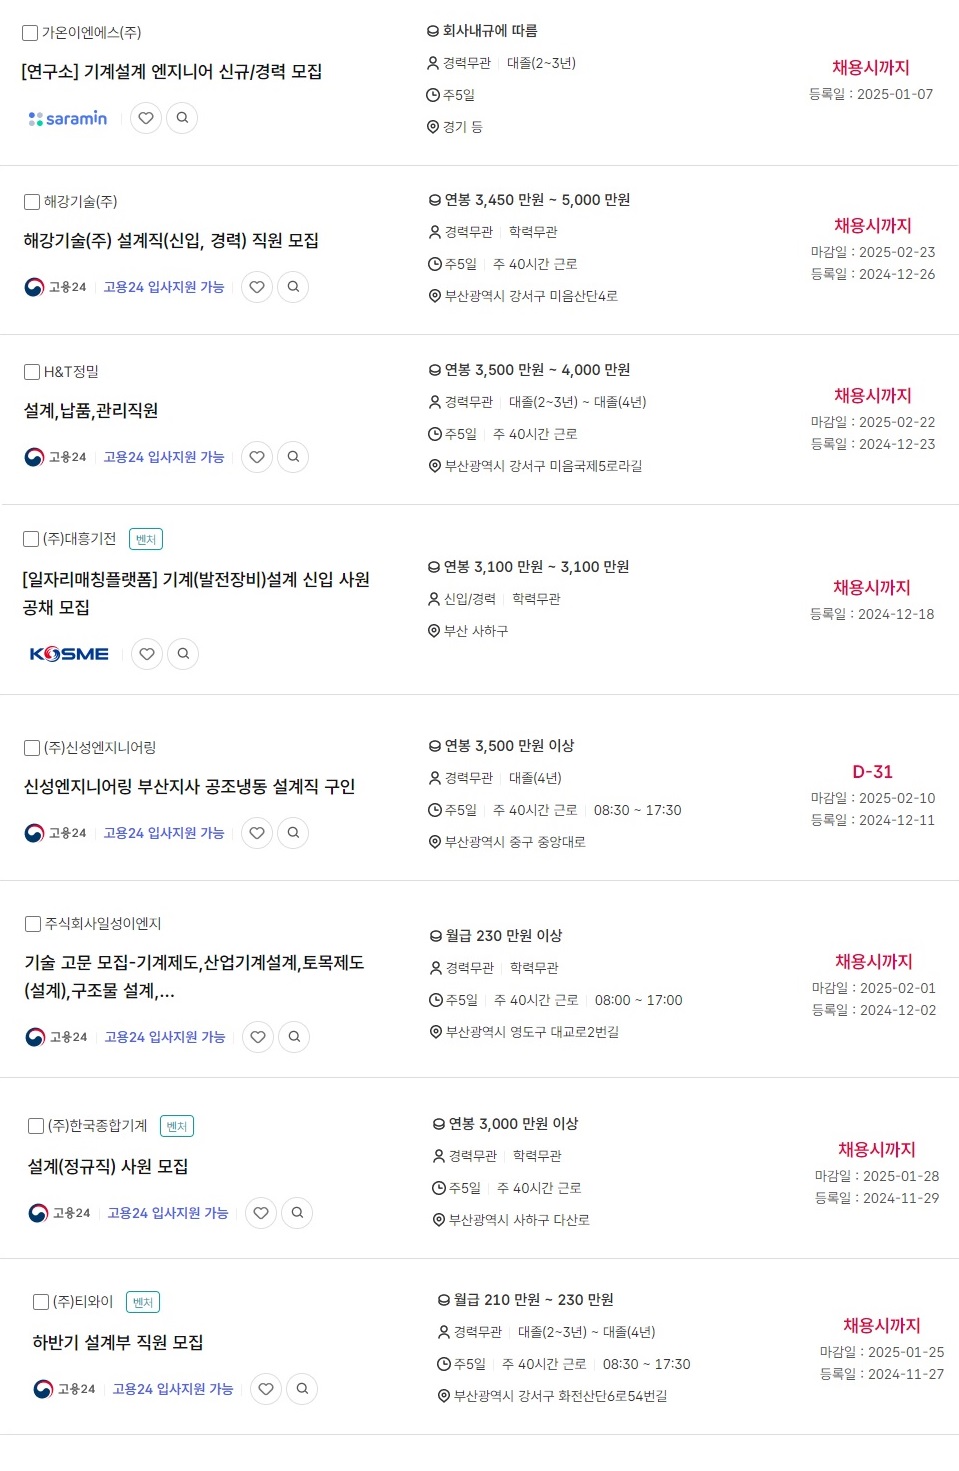Check the 가온이엔에스(주) checkbox

30,33
